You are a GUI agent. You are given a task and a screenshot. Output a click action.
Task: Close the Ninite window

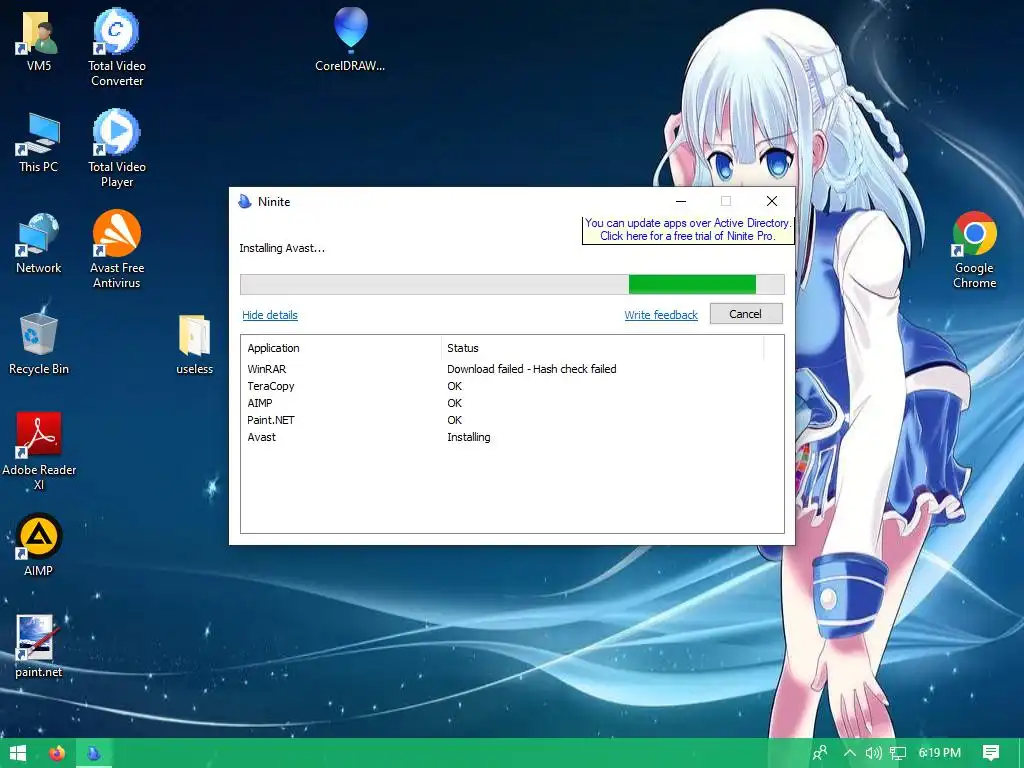(772, 201)
